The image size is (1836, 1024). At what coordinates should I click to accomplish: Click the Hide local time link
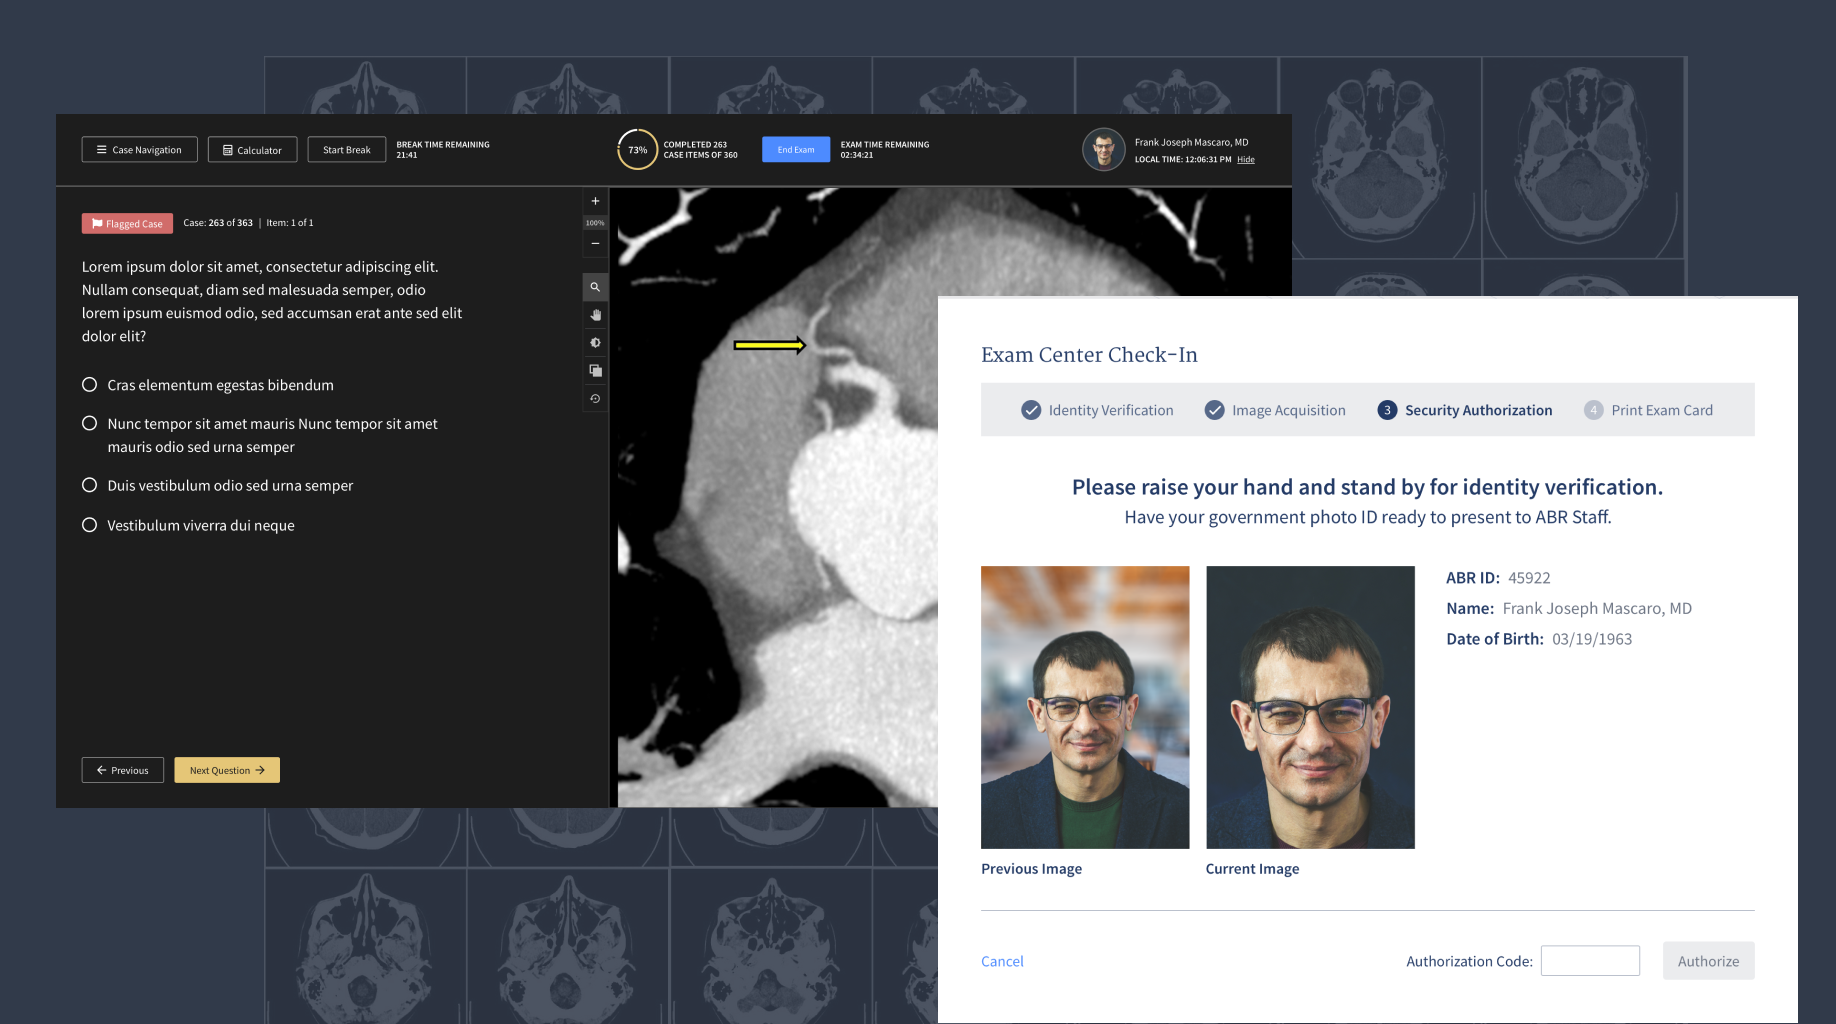coord(1245,160)
